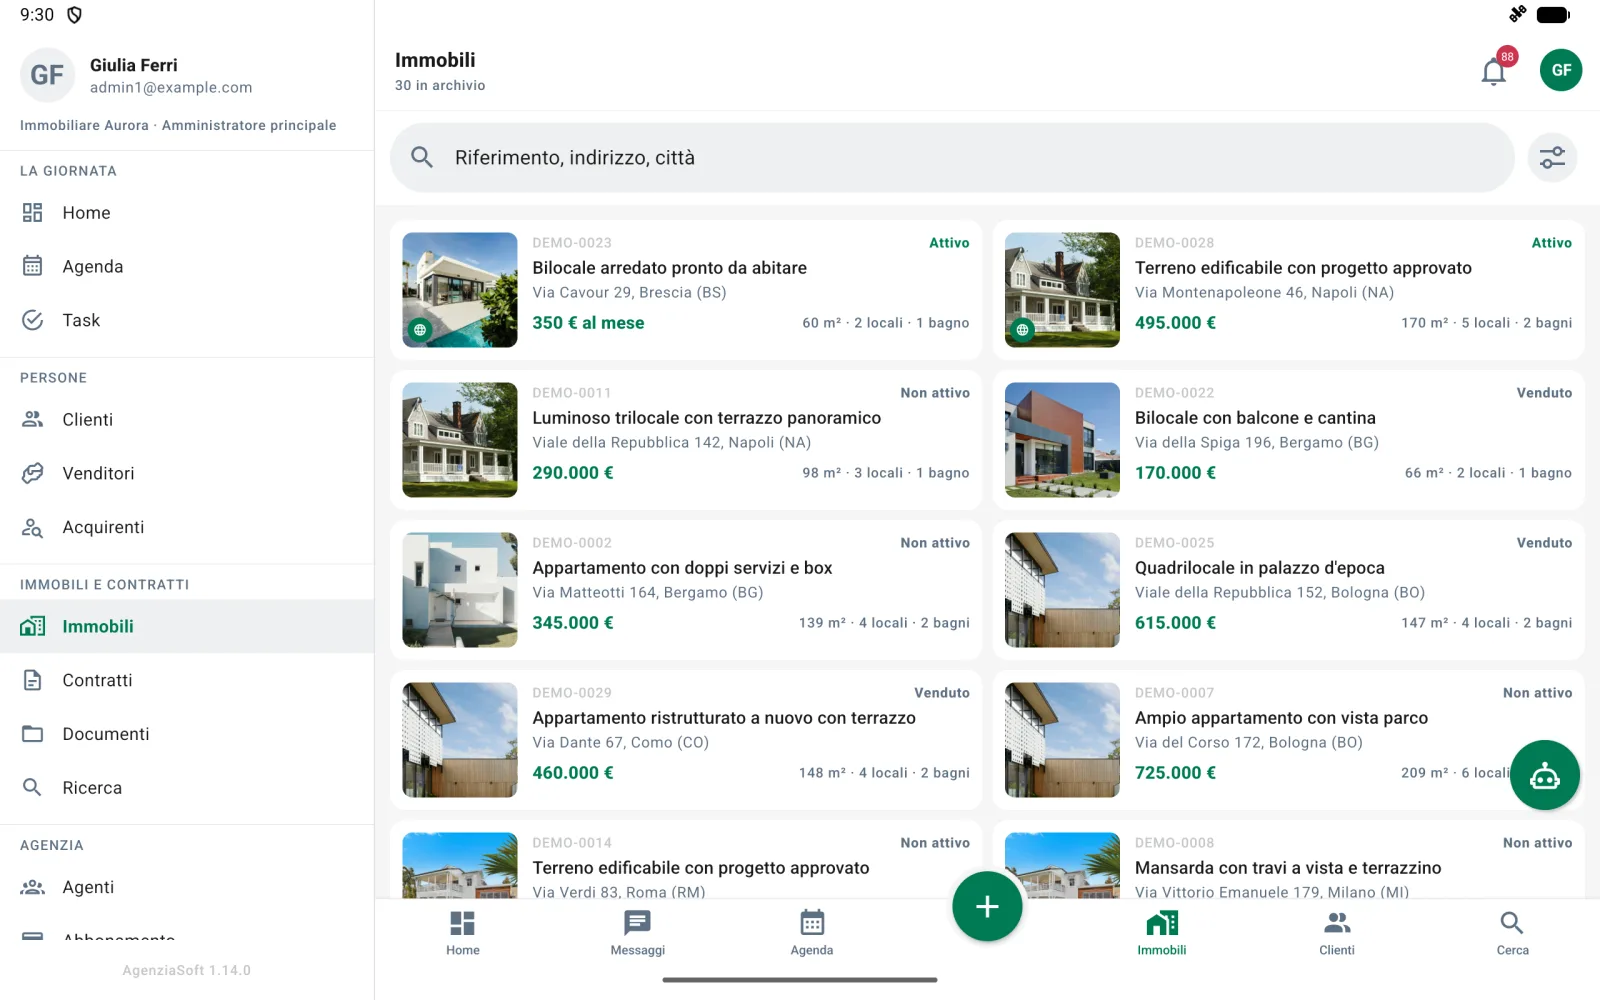
Task: Open the notifications bell
Action: 1494,71
